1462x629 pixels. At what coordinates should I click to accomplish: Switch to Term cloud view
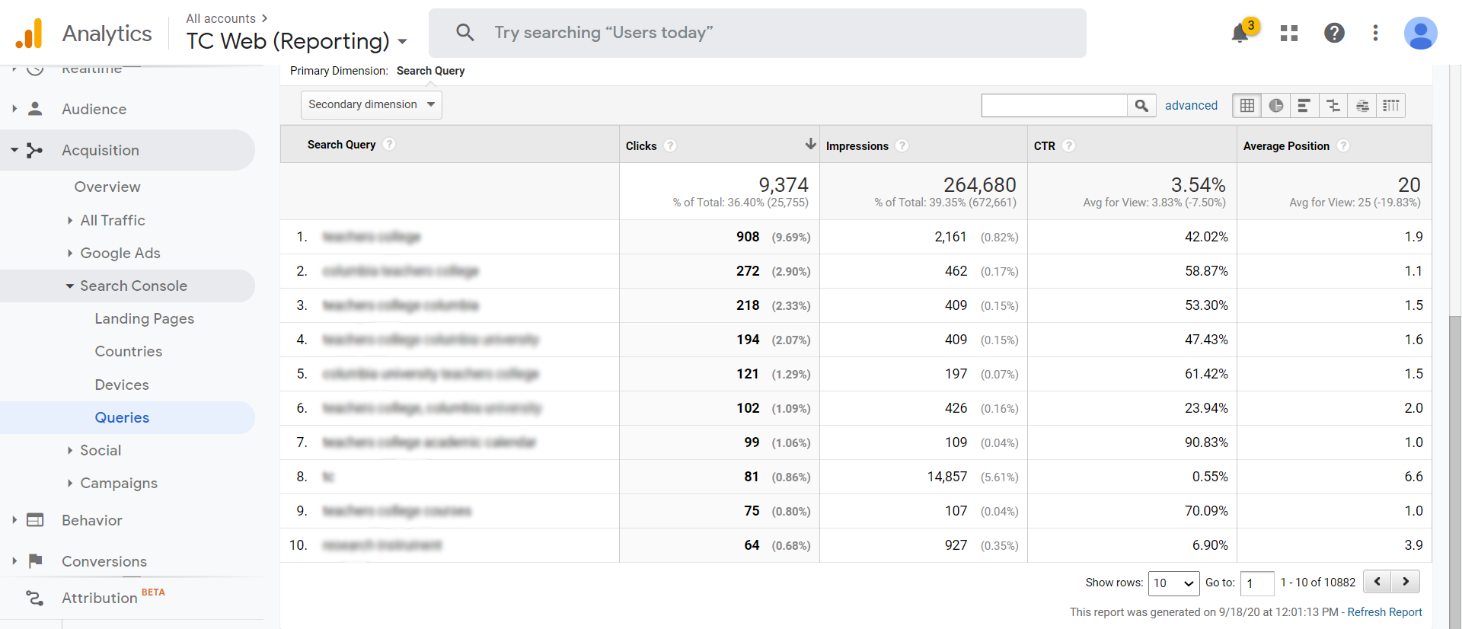tap(1362, 105)
